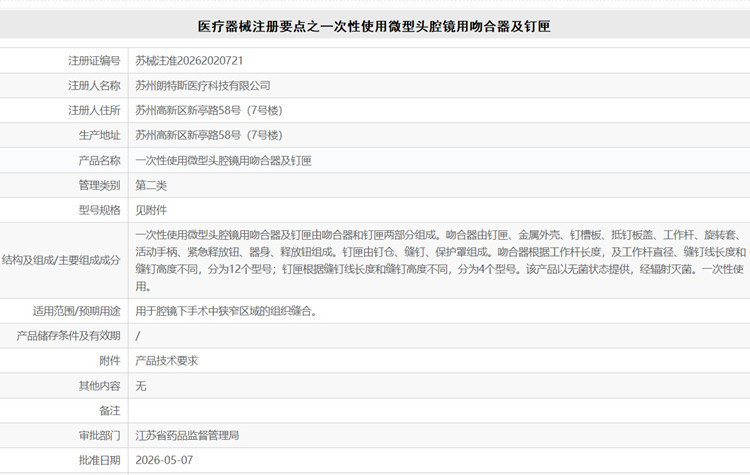The image size is (750, 475).
Task: Select the address value in the 注册人住所 row
Action: (x=209, y=110)
